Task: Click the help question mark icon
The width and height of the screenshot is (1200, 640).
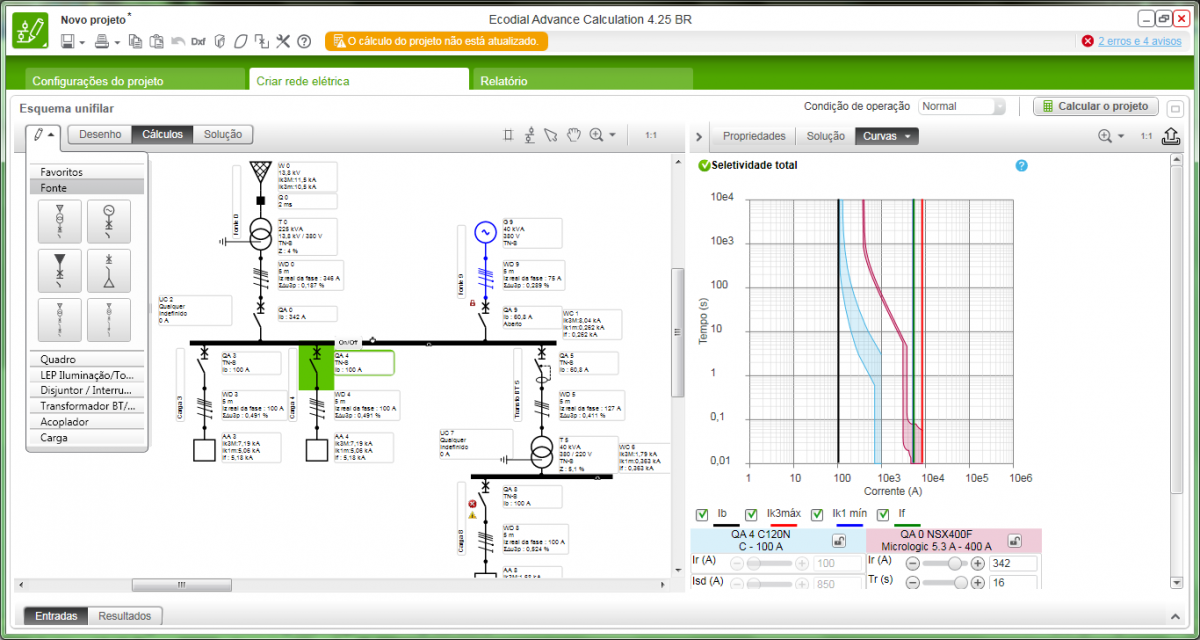Action: click(304, 41)
